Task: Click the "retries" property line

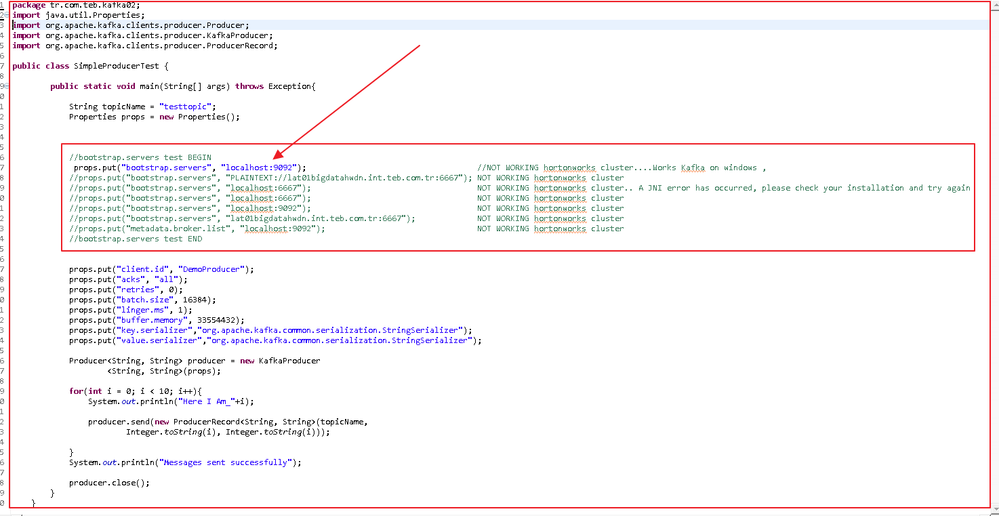Action: click(126, 290)
